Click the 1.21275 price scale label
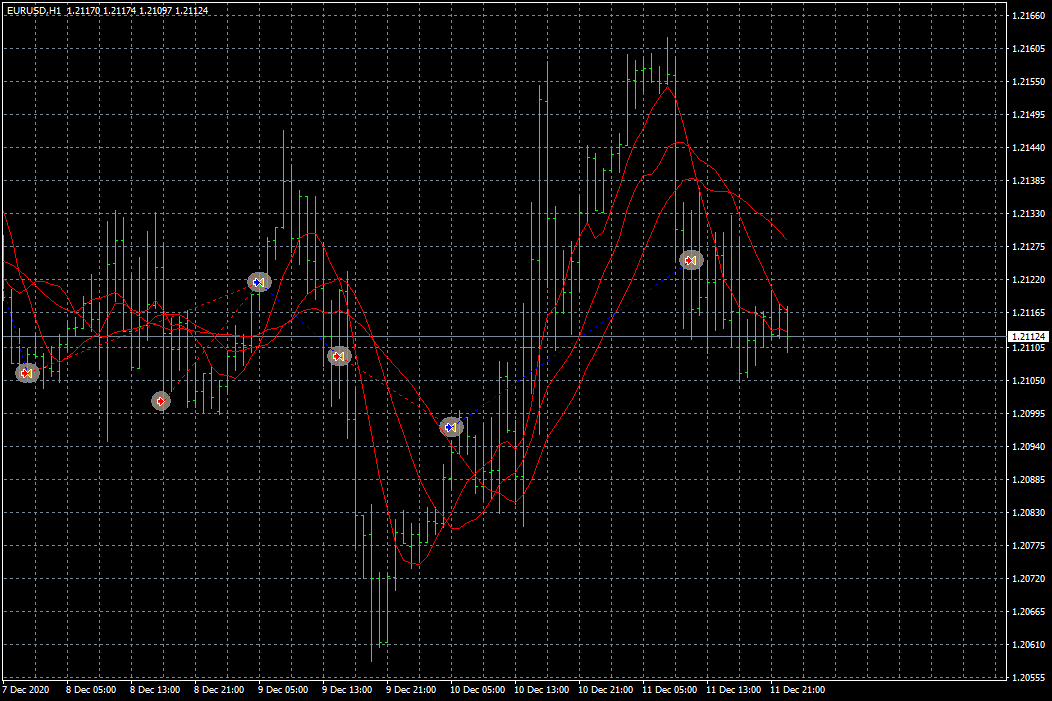The width and height of the screenshot is (1052, 701). [x=1029, y=246]
